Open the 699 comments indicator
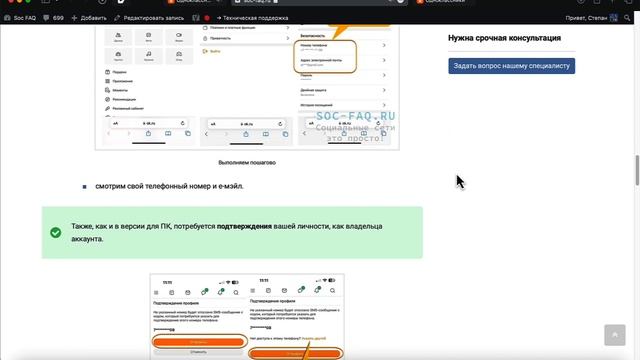Screen dimensions: 640x360 53,18
